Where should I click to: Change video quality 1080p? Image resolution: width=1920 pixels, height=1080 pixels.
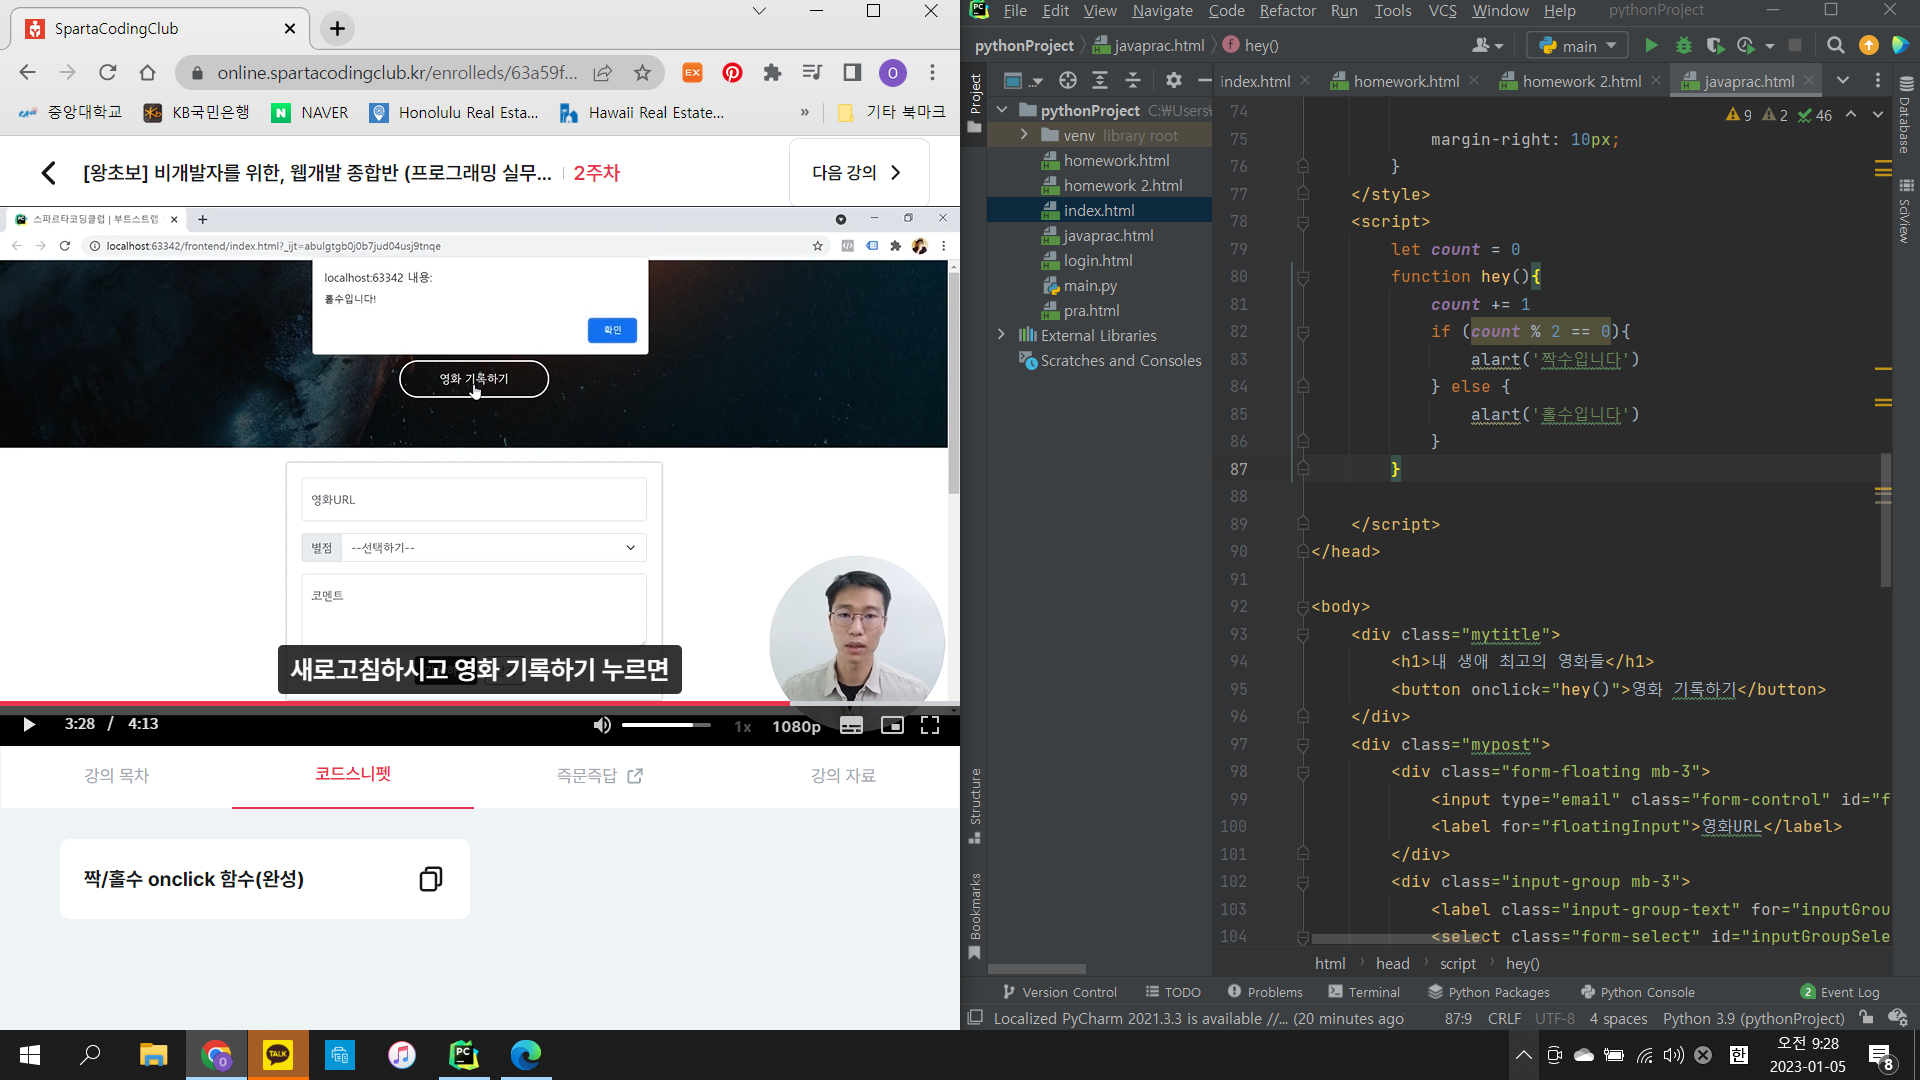pos(796,727)
